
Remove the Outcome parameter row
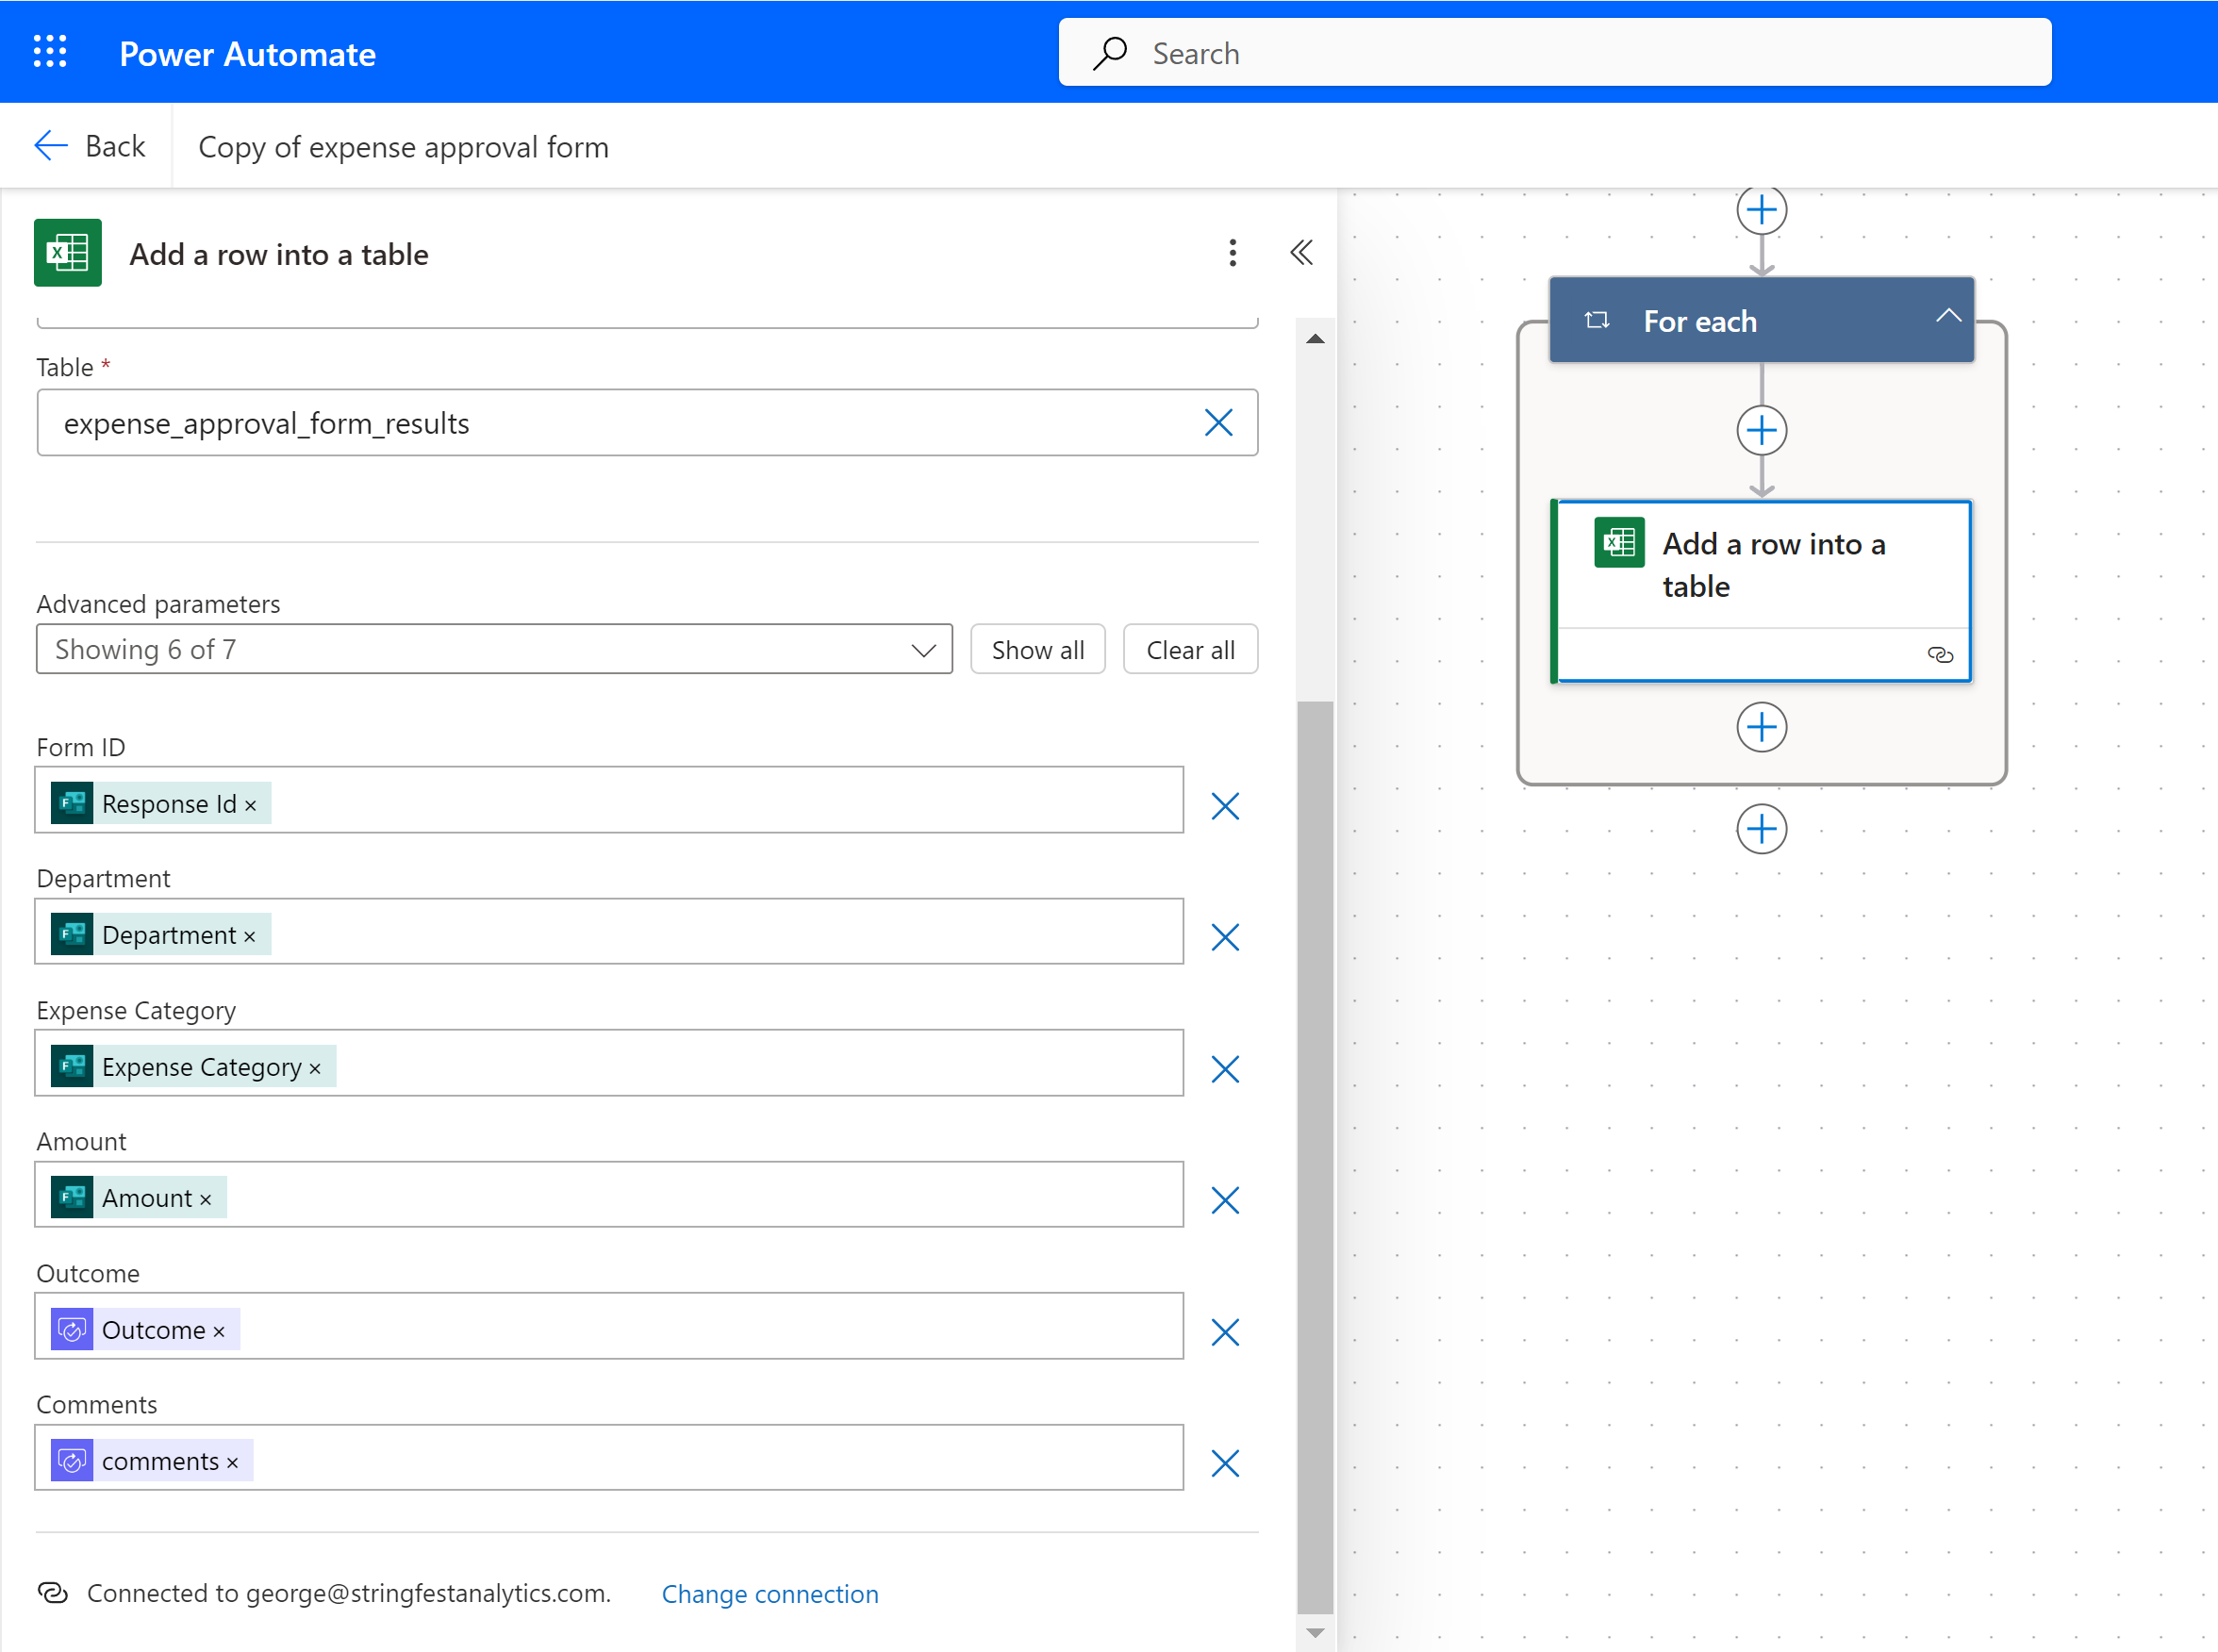pyautogui.click(x=1225, y=1332)
